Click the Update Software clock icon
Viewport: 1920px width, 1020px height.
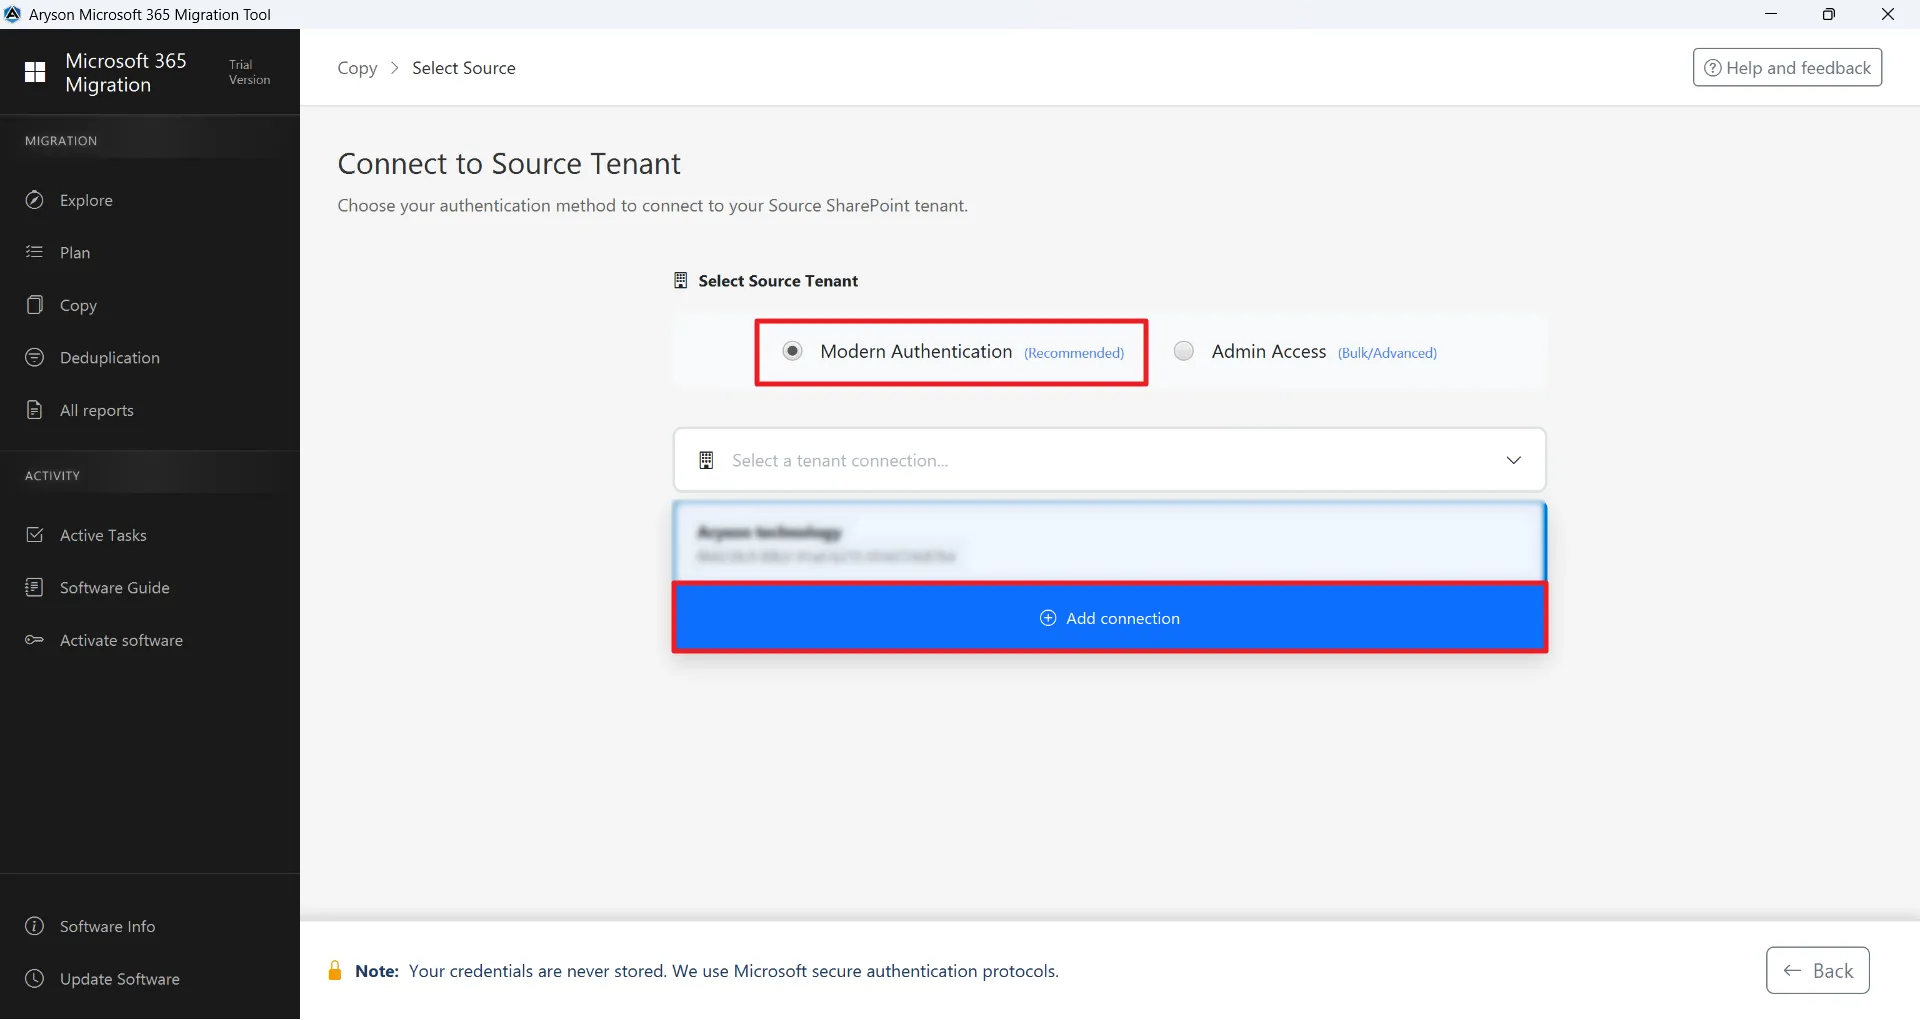(35, 979)
